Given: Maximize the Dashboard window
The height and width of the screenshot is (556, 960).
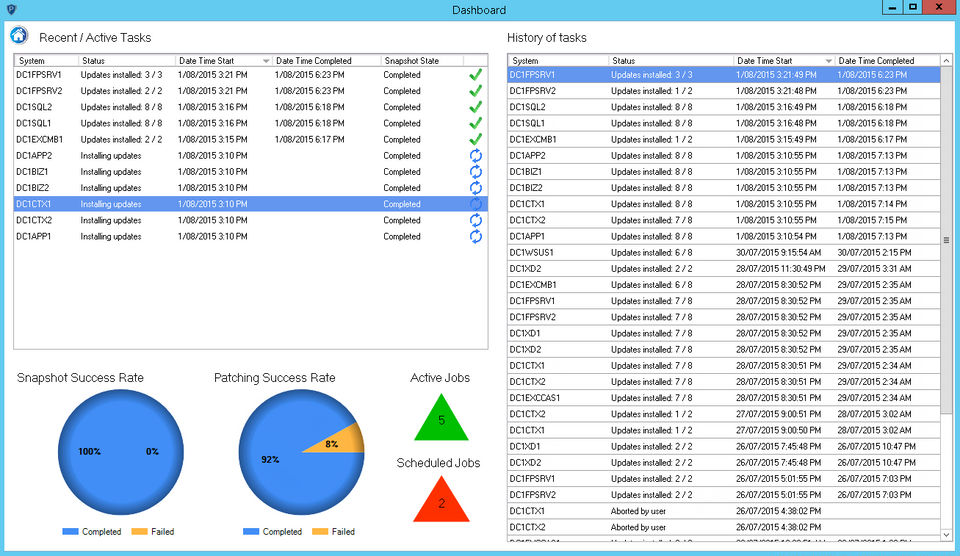Looking at the screenshot, I should [x=913, y=7].
